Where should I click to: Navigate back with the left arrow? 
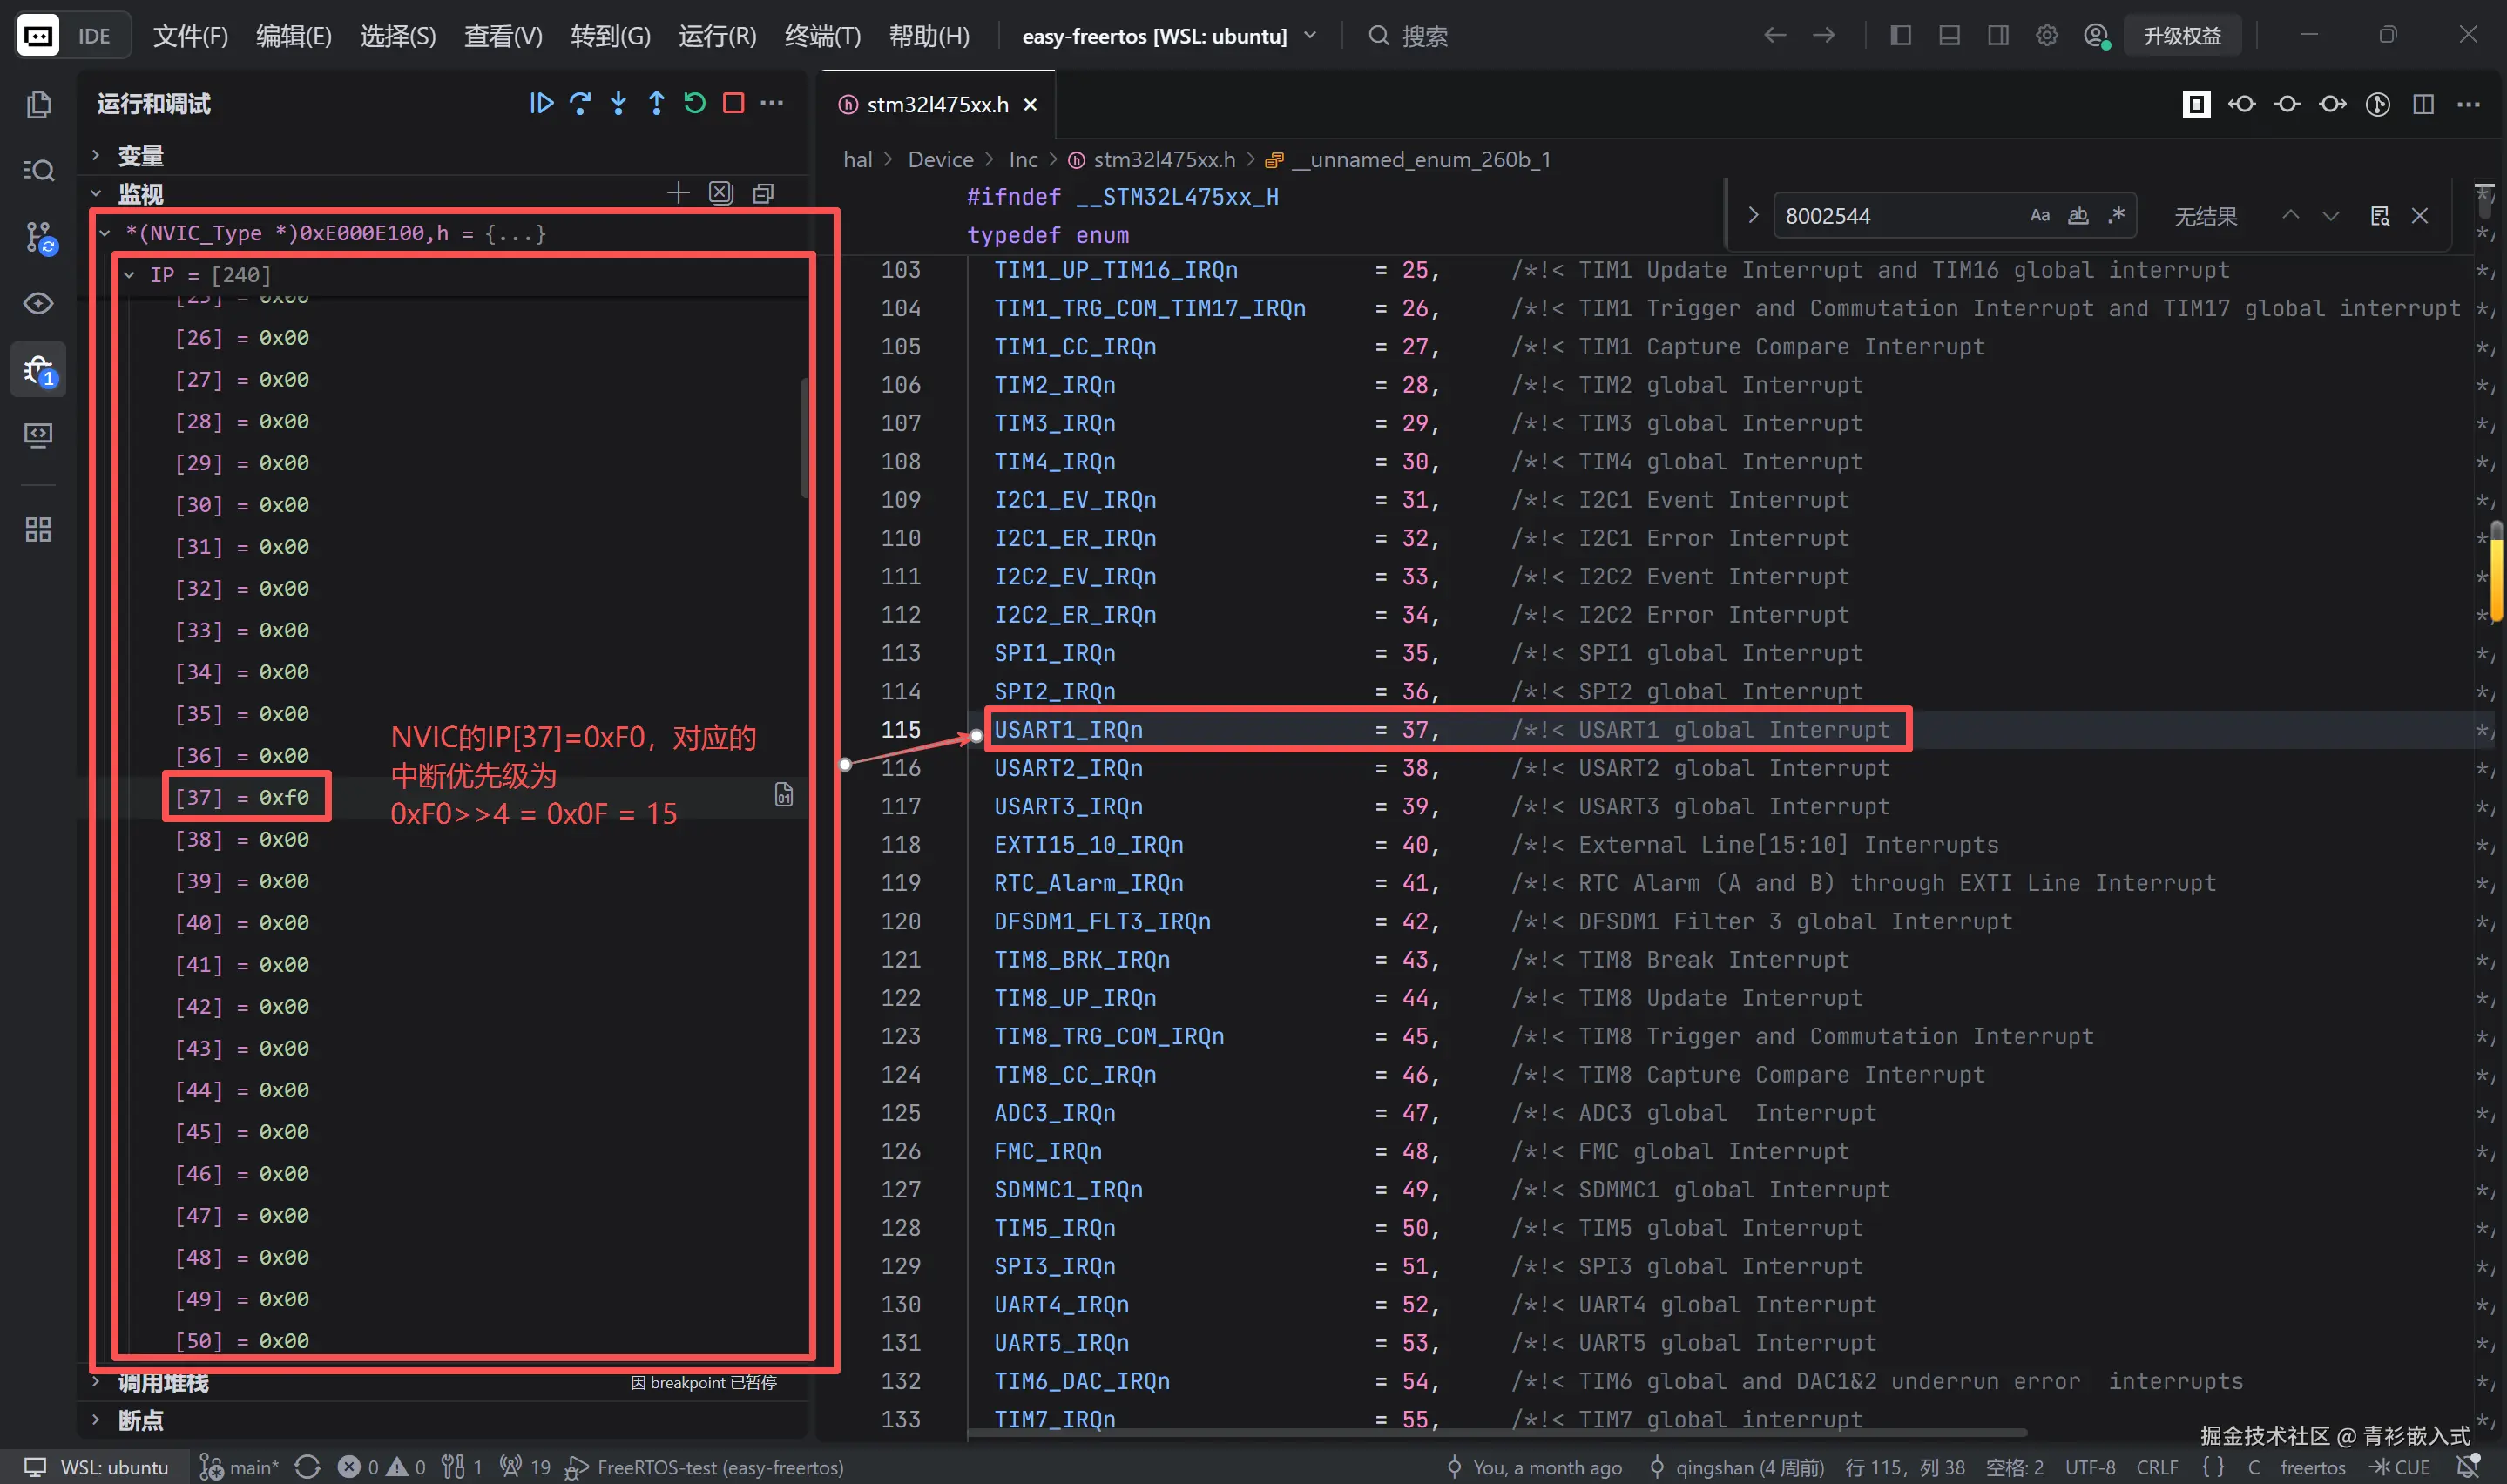tap(1775, 36)
